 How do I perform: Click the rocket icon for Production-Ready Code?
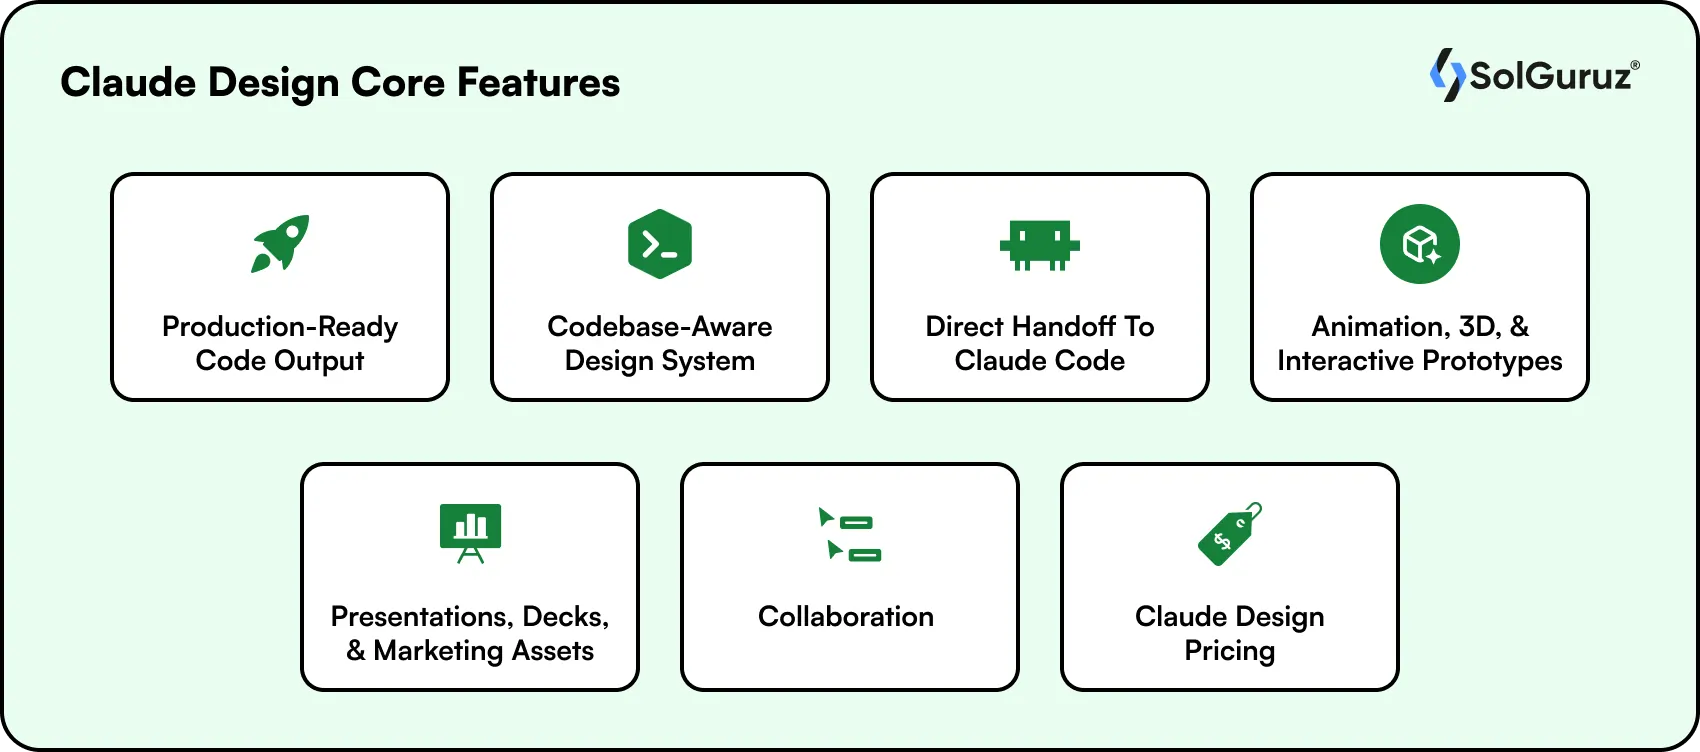[x=280, y=243]
